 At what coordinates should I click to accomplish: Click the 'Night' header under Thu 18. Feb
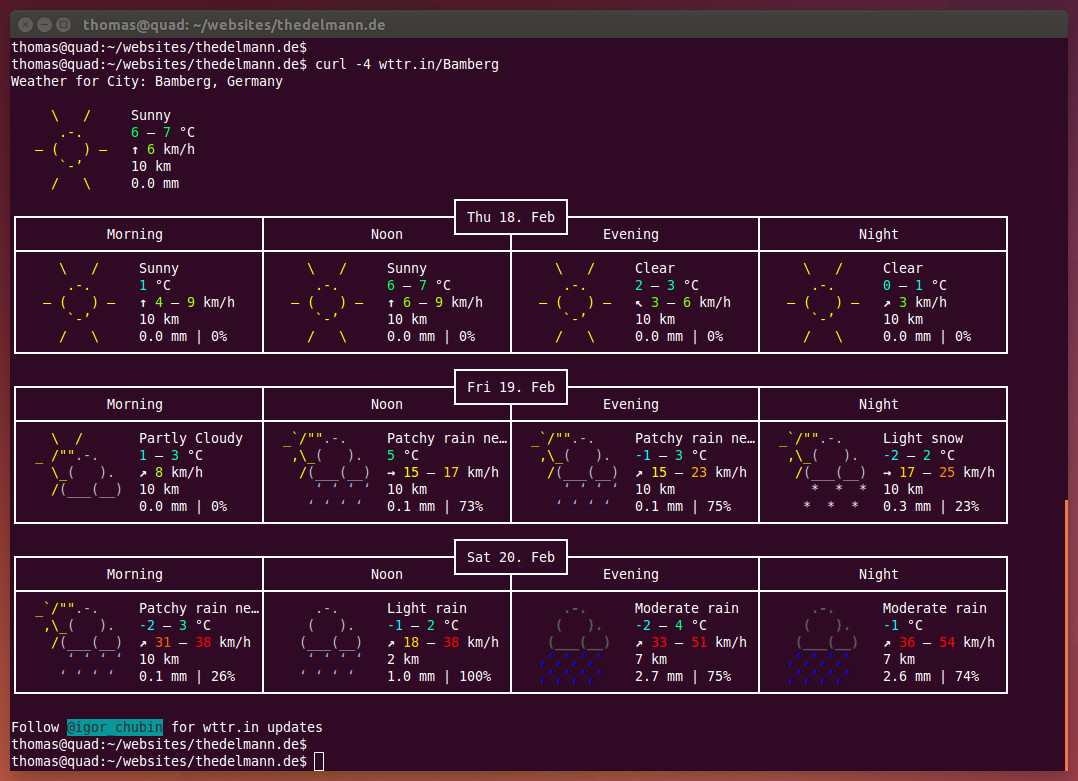879,234
